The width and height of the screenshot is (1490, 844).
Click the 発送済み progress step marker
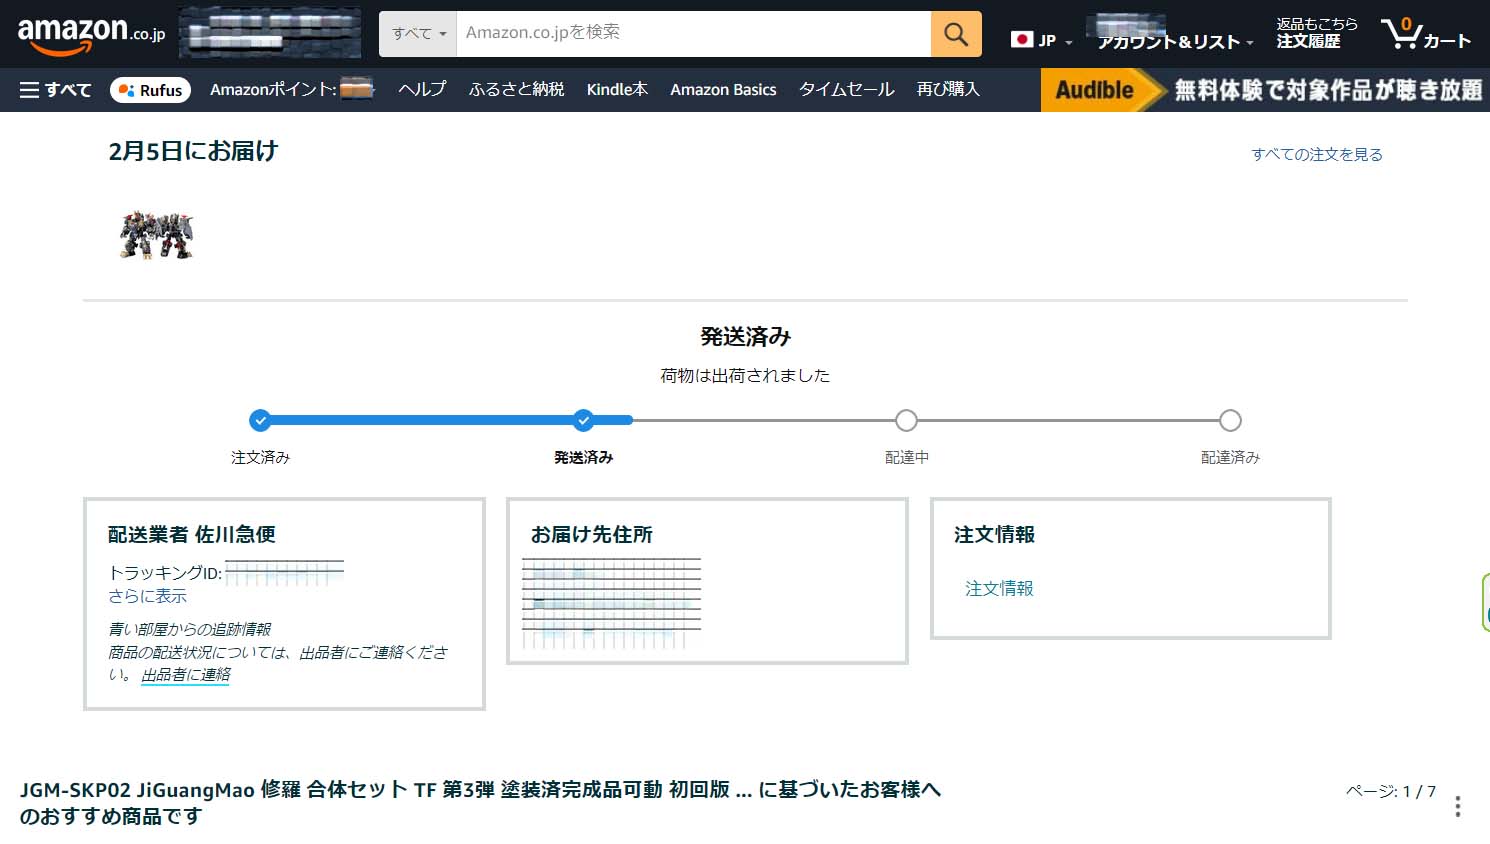pyautogui.click(x=584, y=420)
